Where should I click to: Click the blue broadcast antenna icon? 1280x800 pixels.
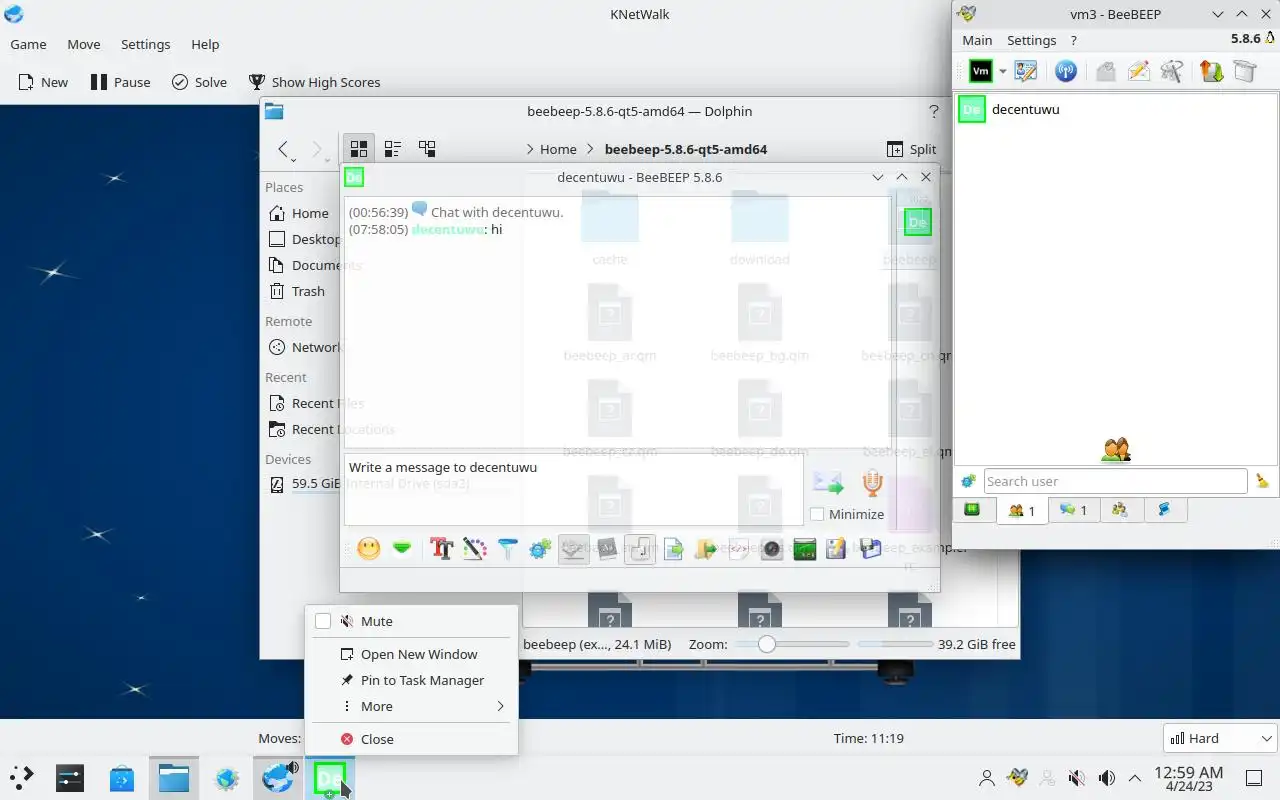point(1066,71)
